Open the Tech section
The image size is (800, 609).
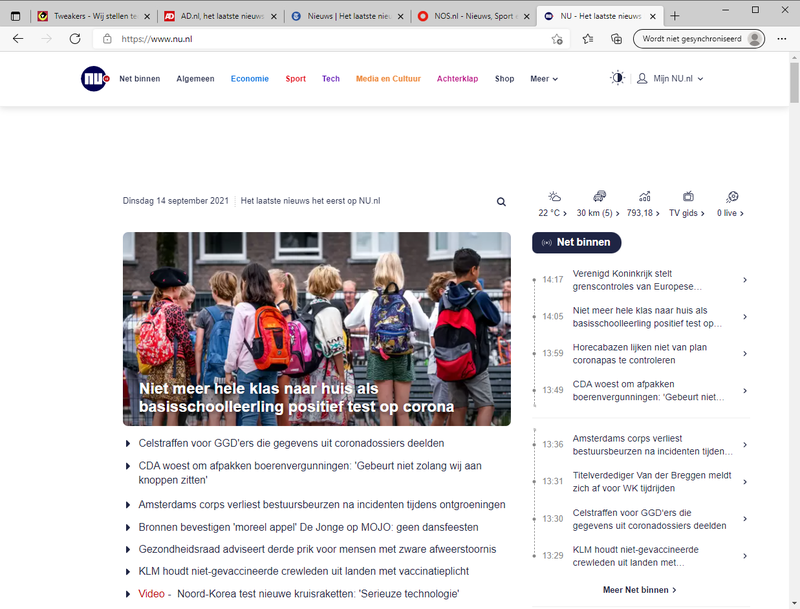point(331,79)
